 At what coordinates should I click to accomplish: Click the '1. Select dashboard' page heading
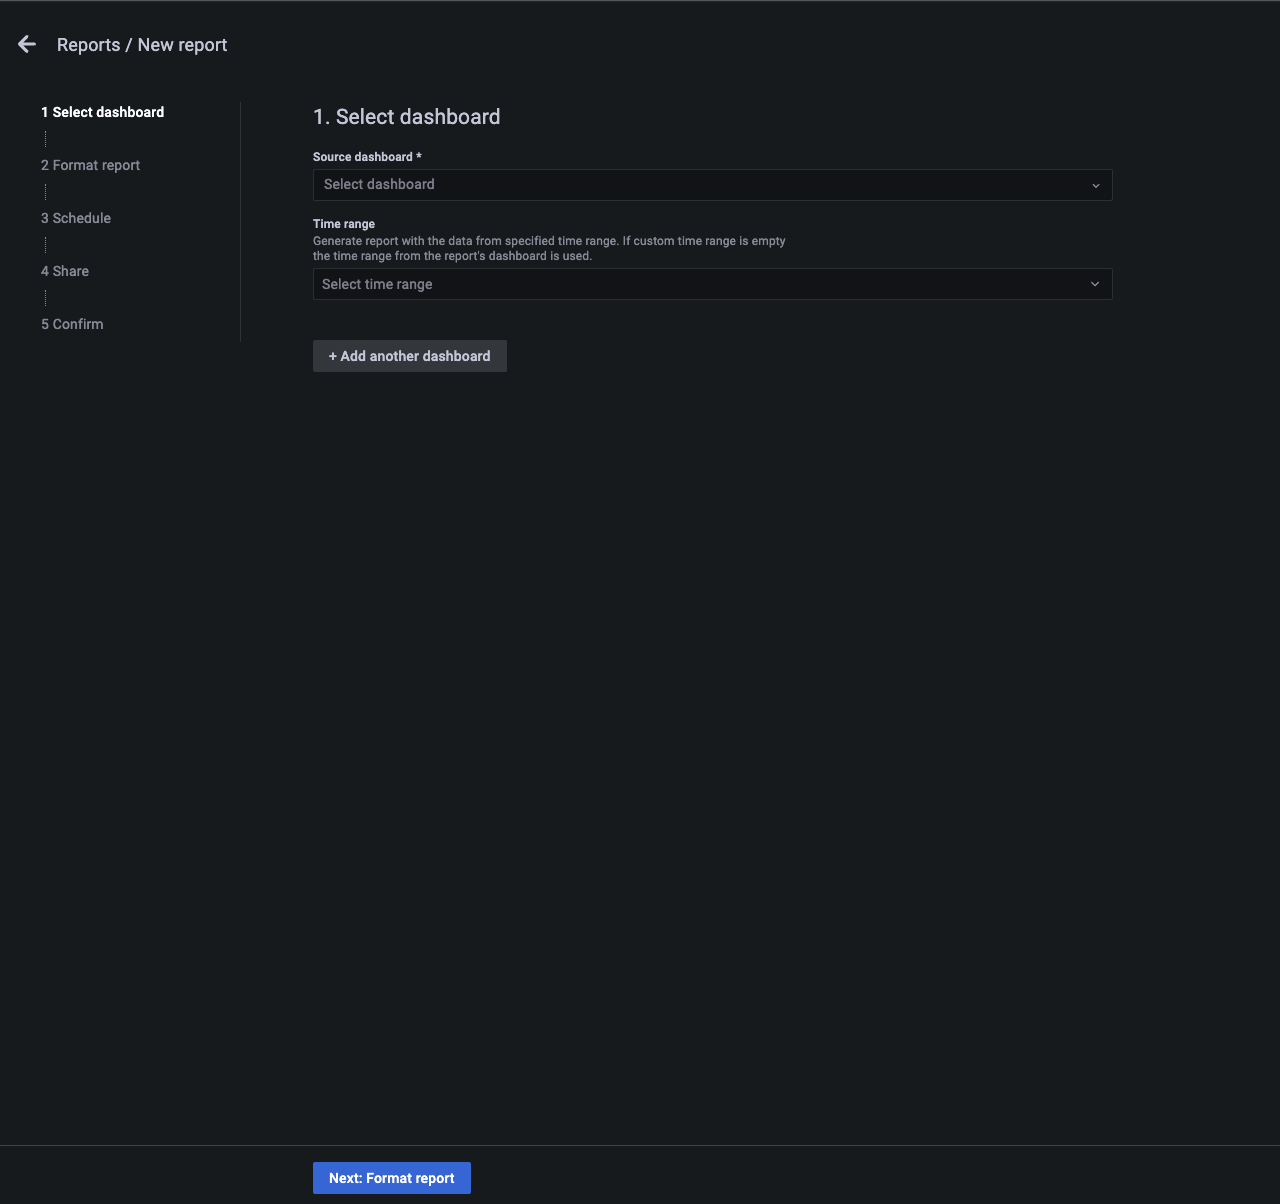click(406, 117)
